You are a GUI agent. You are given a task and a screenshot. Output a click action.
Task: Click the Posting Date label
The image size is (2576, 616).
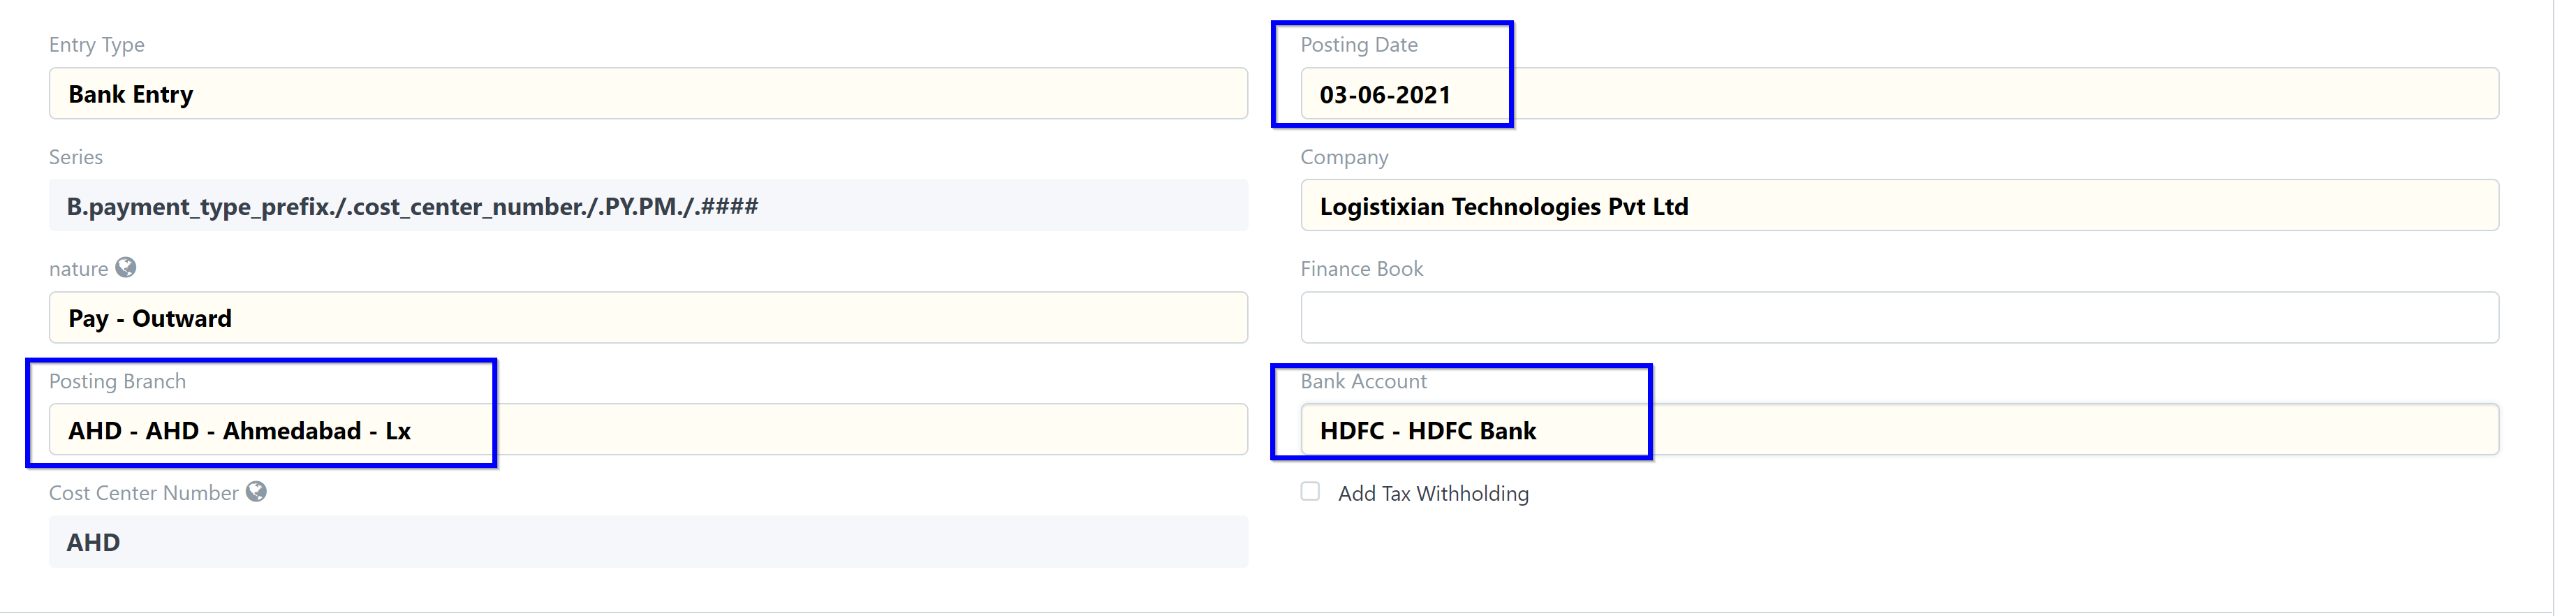pos(1359,45)
